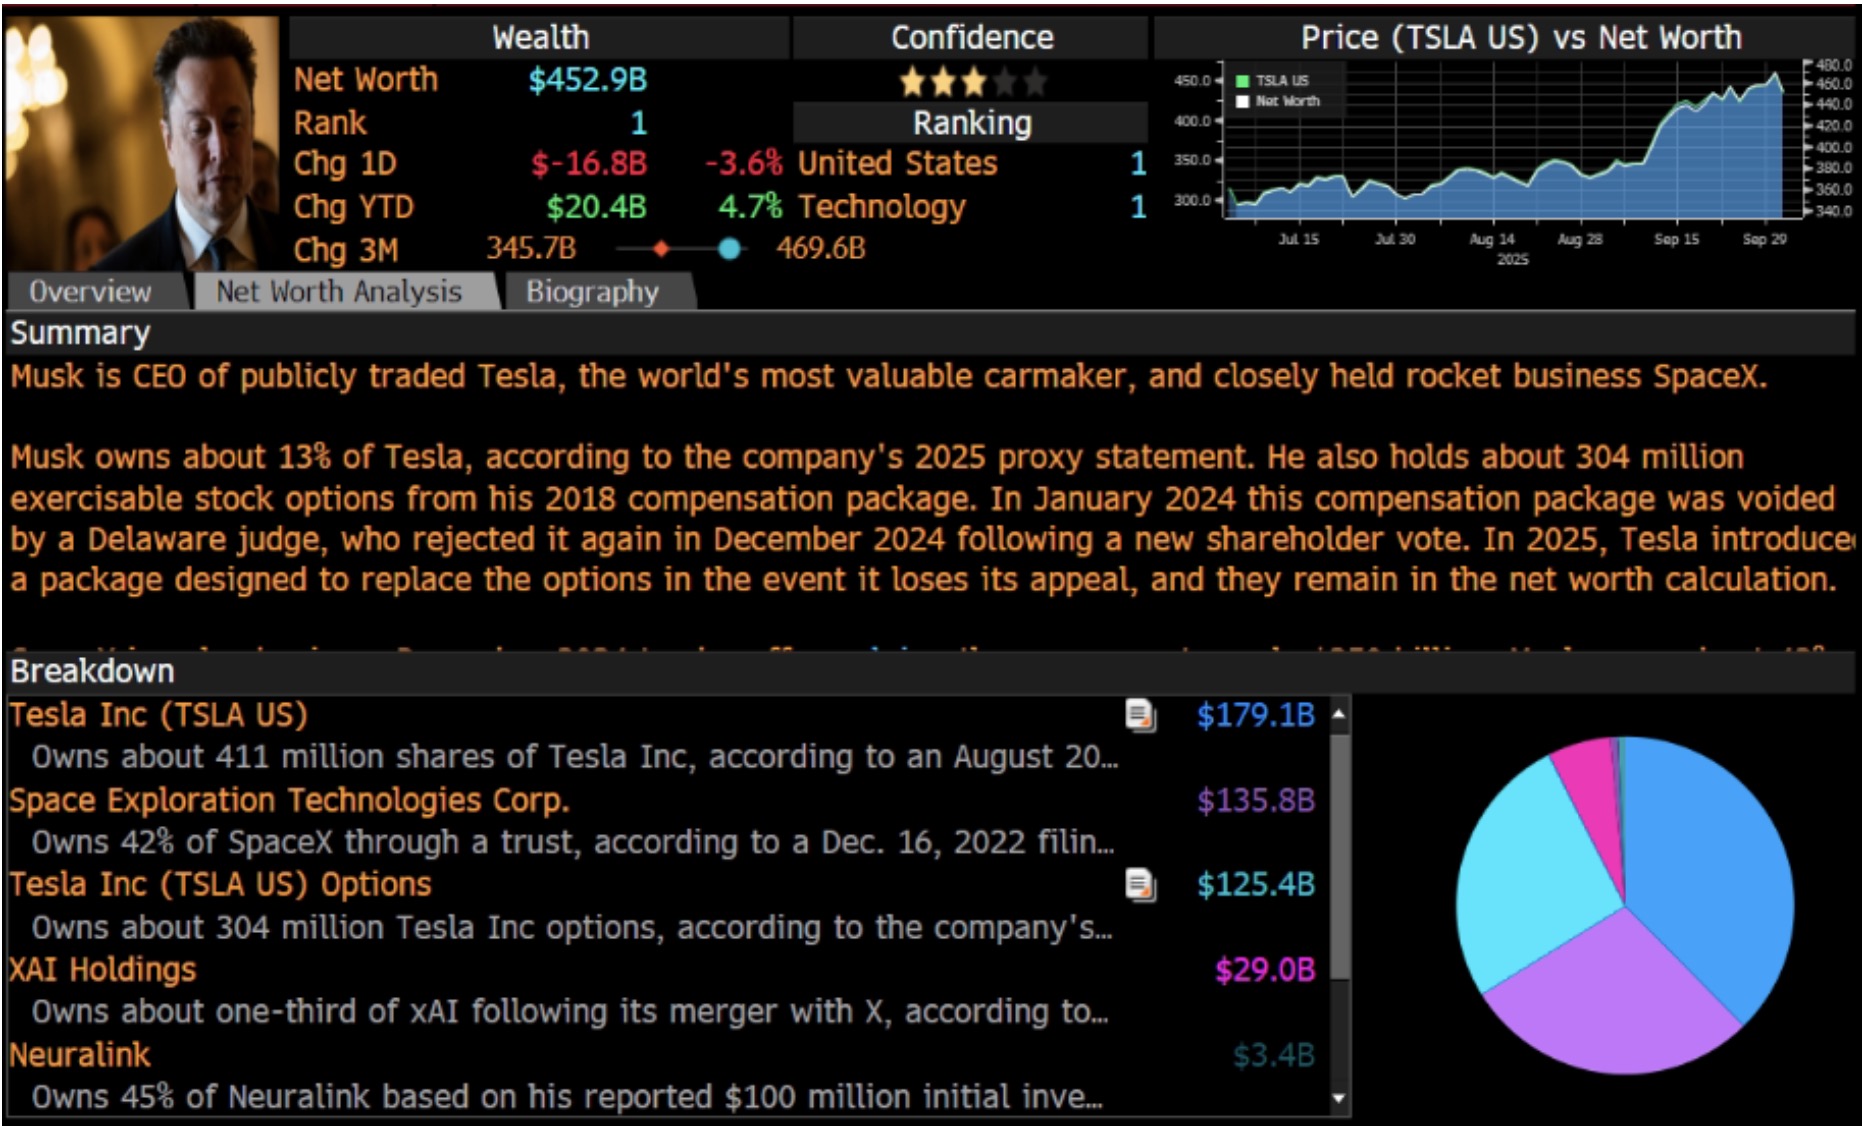Click the $179.1B Tesla value
This screenshot has width=1862, height=1126.
pyautogui.click(x=1256, y=715)
